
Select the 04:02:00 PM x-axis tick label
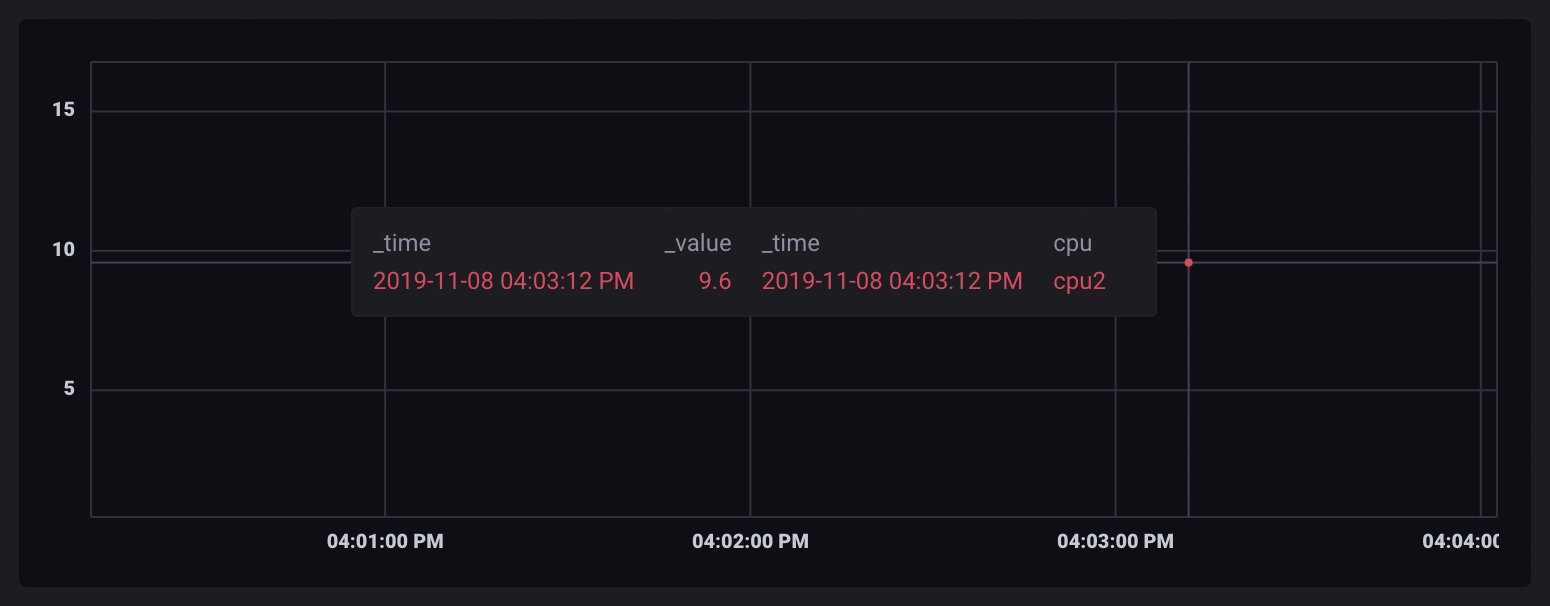(x=750, y=542)
